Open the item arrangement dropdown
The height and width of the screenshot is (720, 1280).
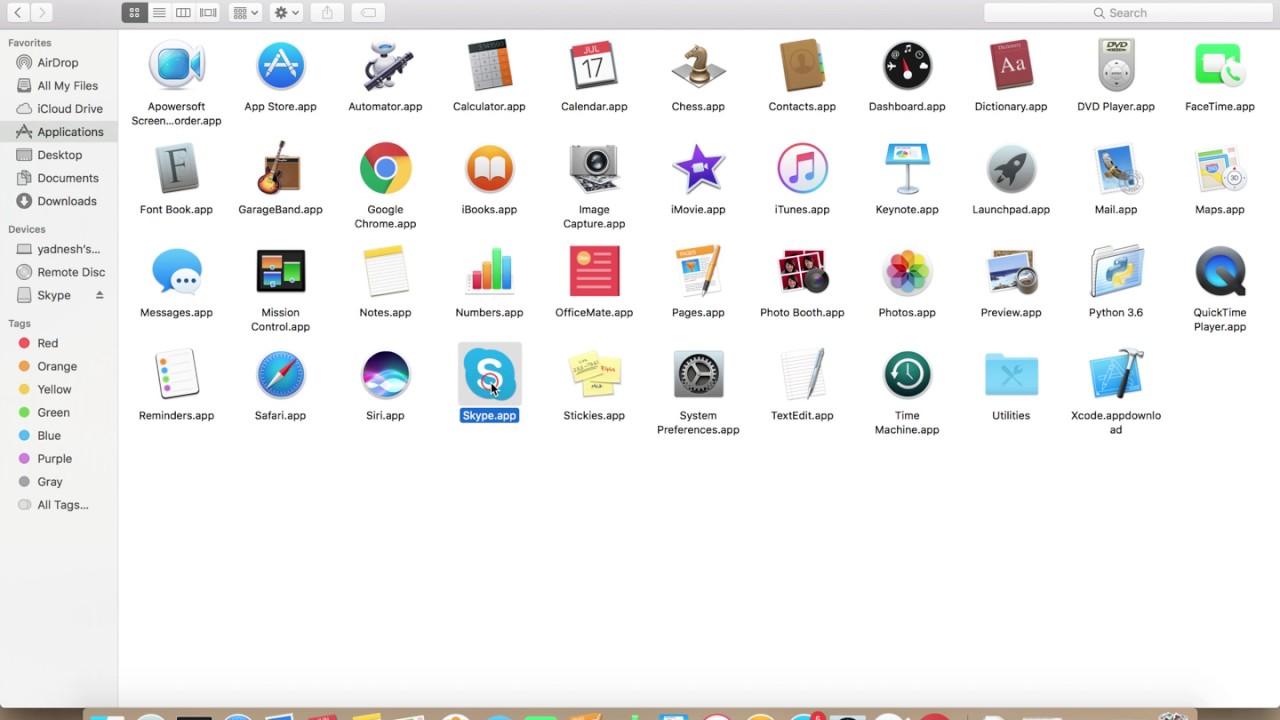click(245, 12)
